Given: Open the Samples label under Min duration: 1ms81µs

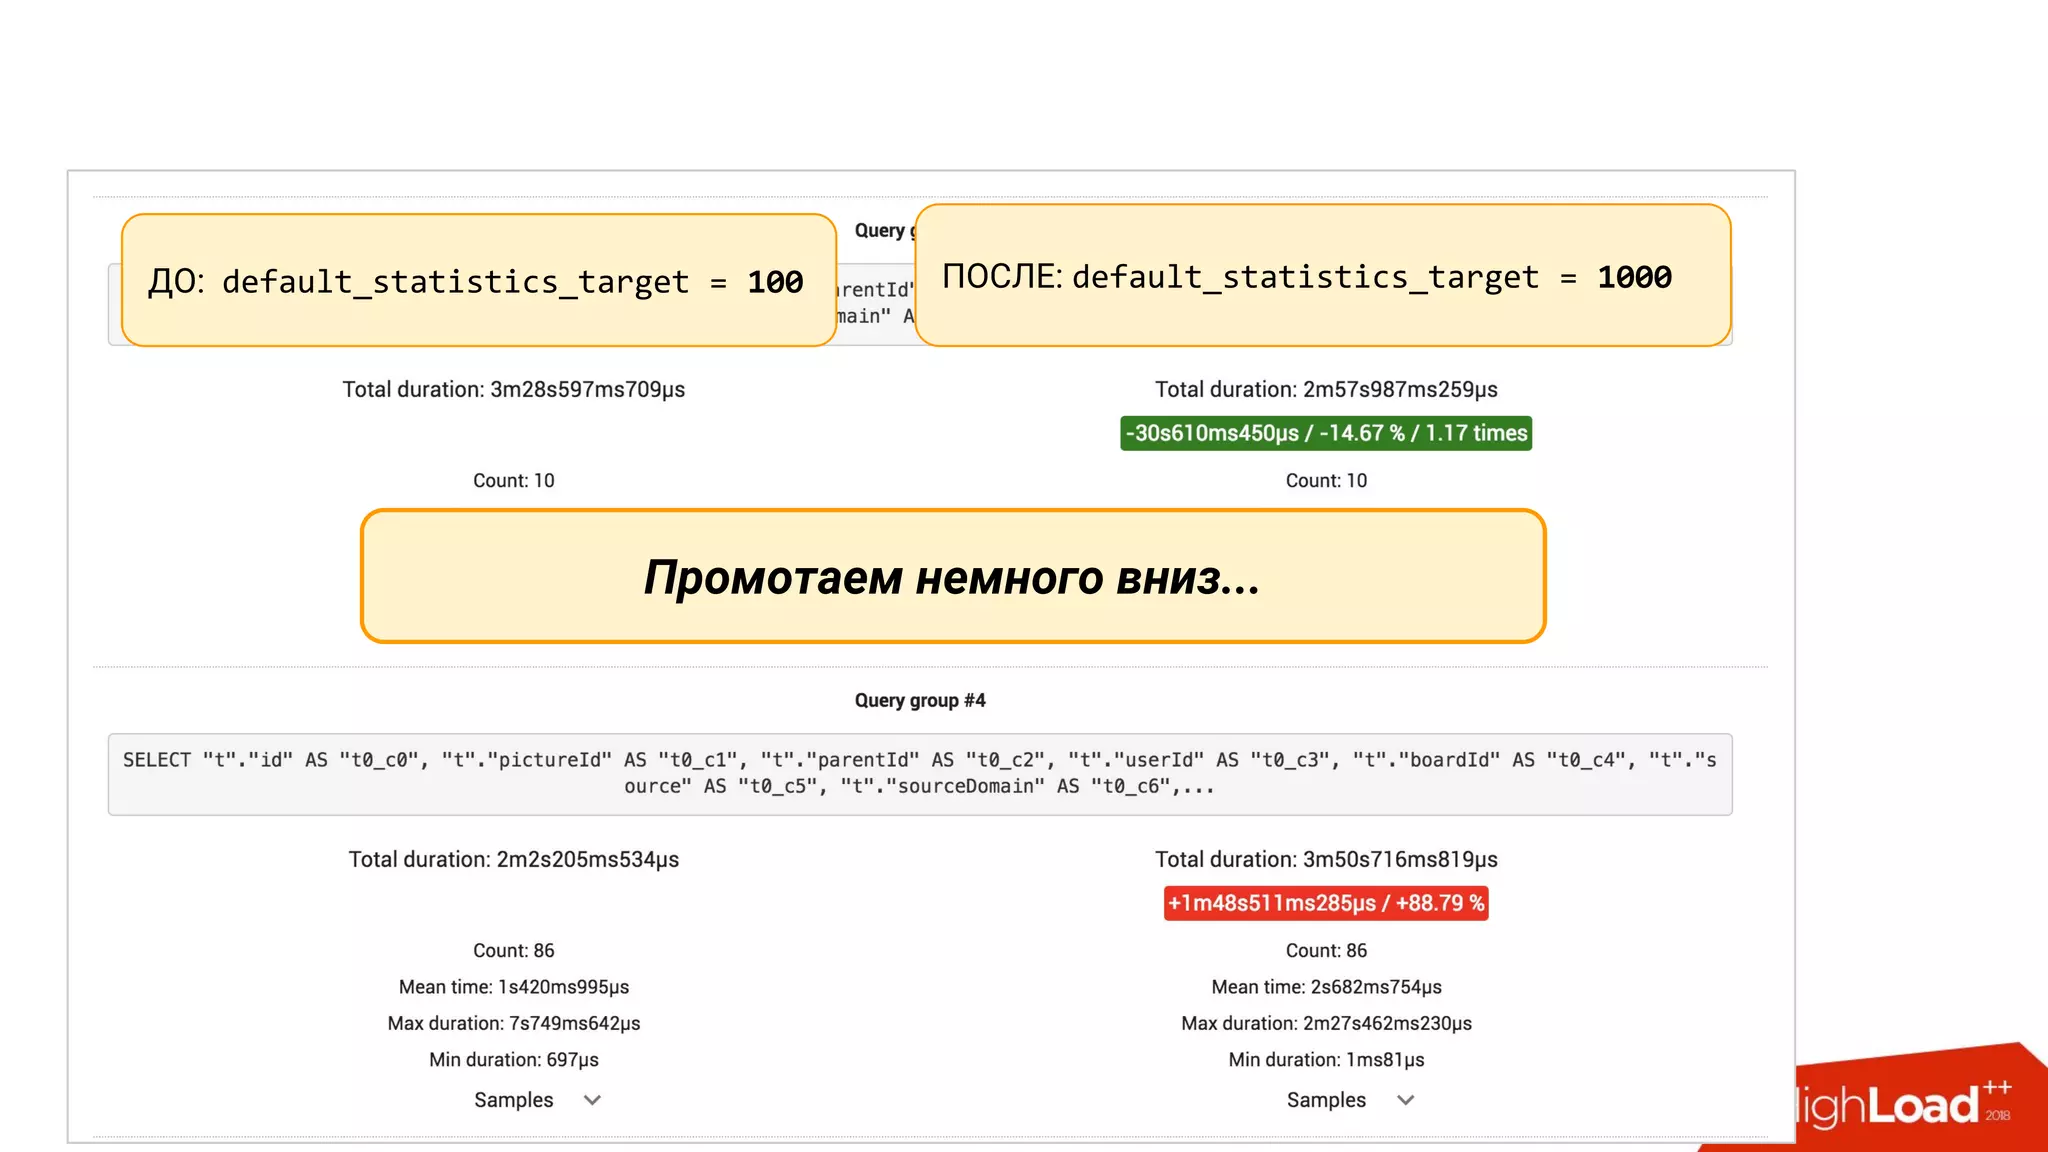Looking at the screenshot, I should pos(1326,1100).
